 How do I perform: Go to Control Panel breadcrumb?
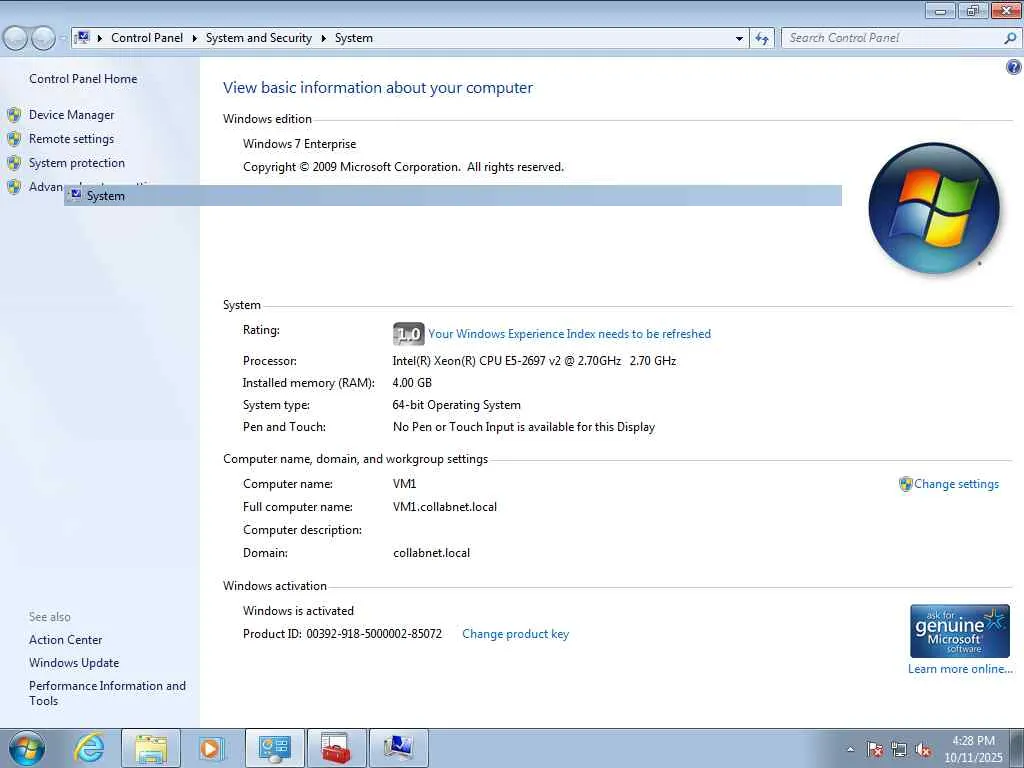(x=147, y=38)
